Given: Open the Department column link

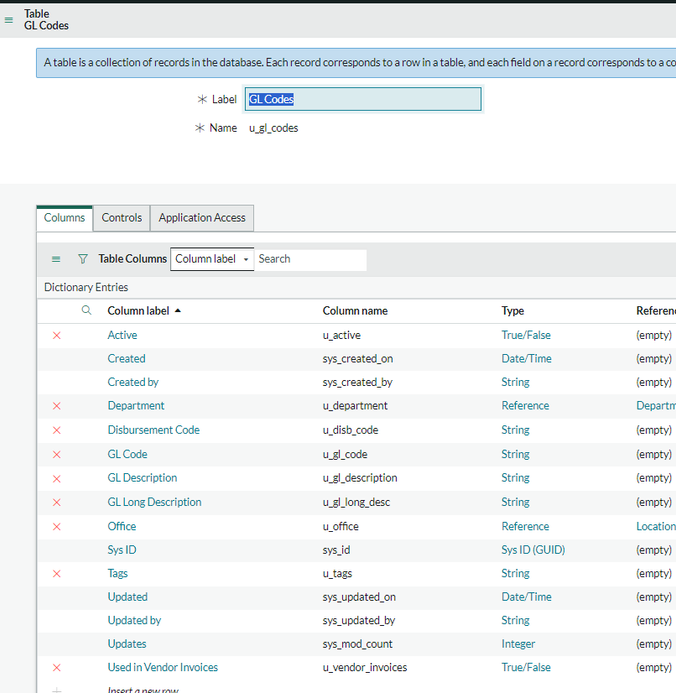Looking at the screenshot, I should [x=136, y=406].
